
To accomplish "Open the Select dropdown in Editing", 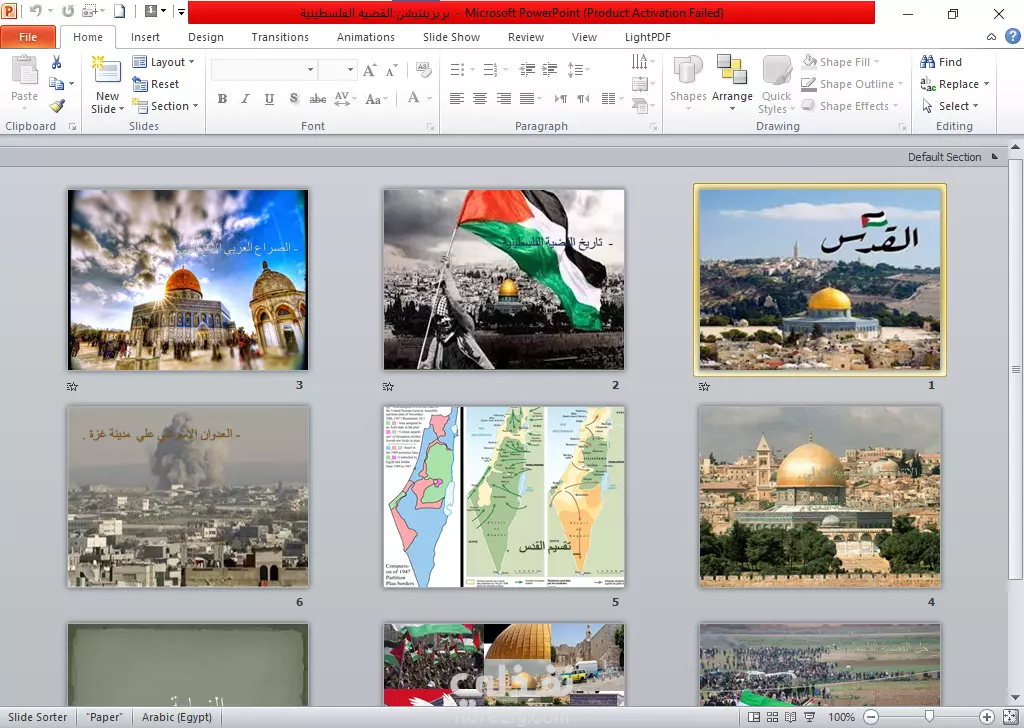I will coord(950,106).
